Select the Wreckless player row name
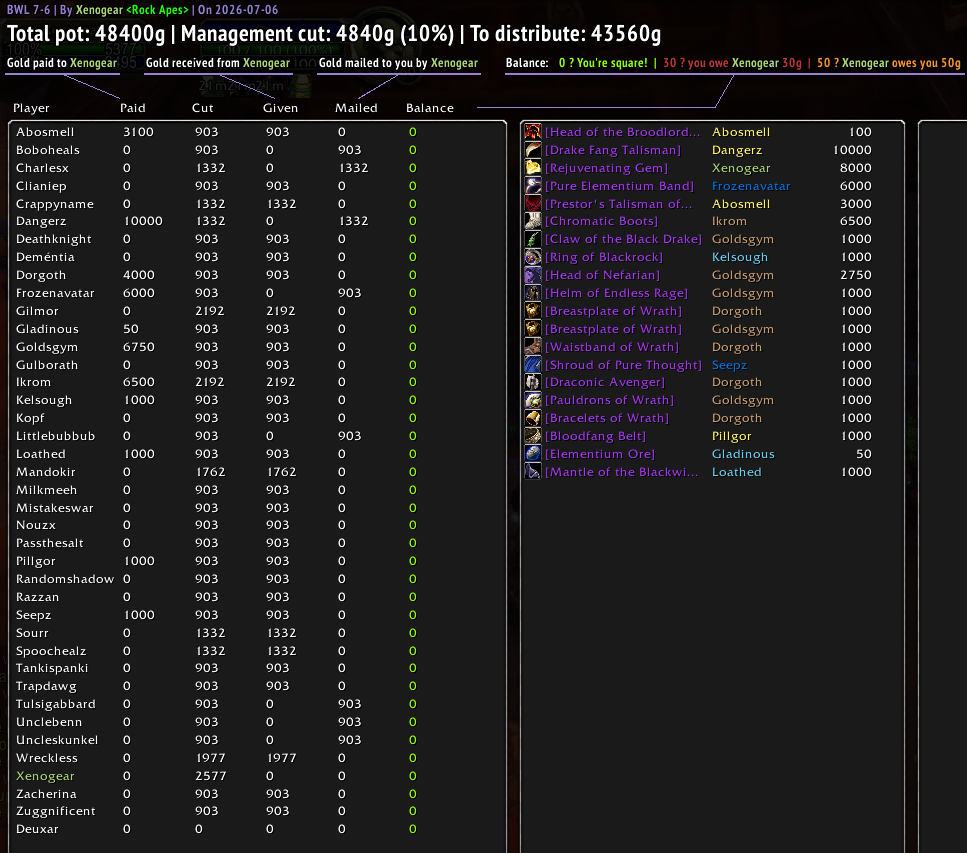Image resolution: width=967 pixels, height=853 pixels. 47,758
